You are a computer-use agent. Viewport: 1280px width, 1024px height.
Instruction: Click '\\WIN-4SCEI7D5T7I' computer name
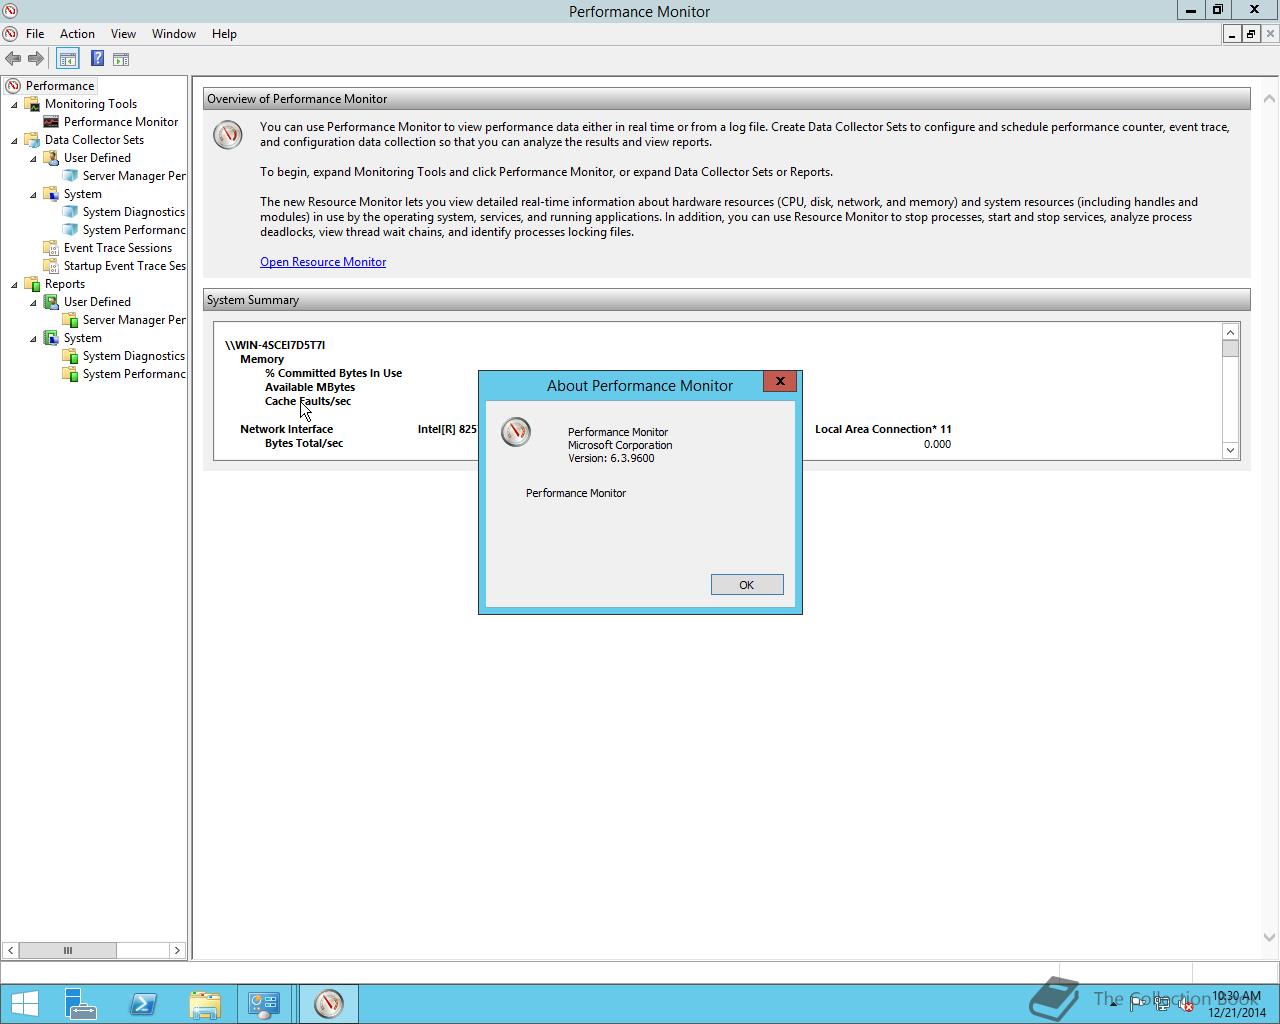(275, 345)
